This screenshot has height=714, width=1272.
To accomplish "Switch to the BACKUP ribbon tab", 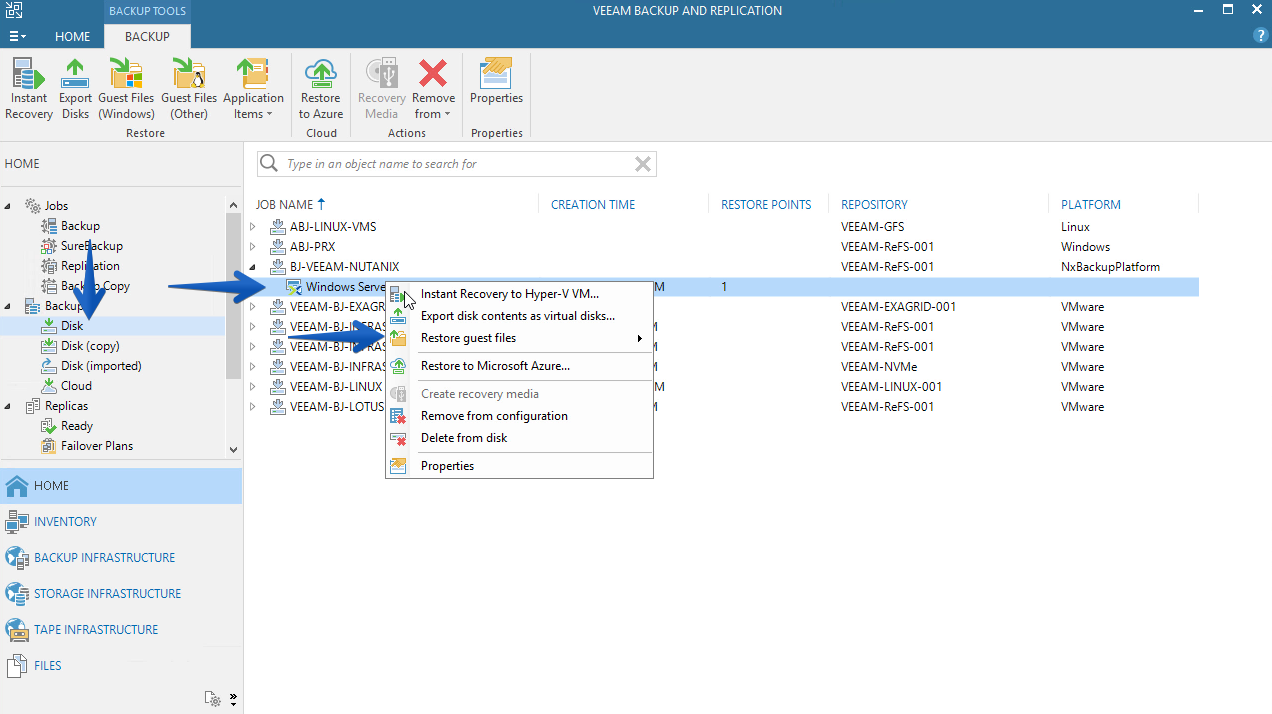I will (x=147, y=36).
